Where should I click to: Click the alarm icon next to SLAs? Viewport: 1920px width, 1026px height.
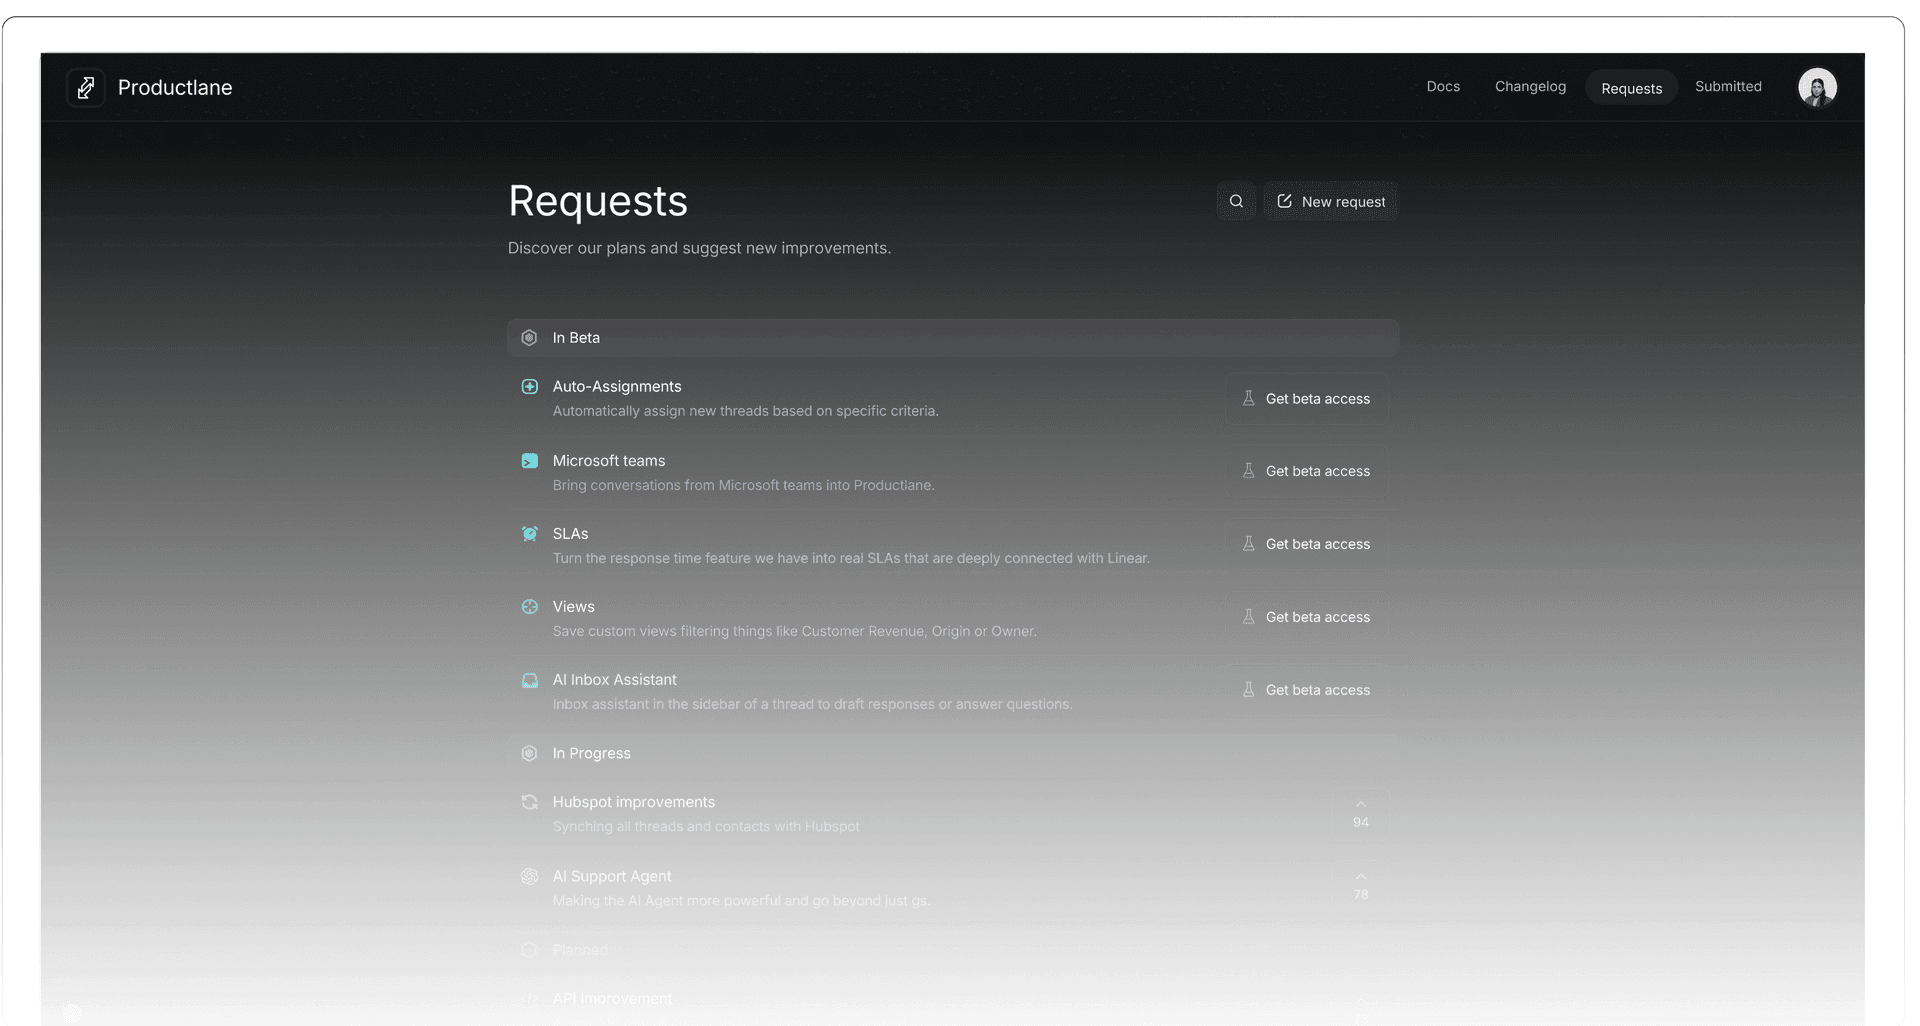530,533
